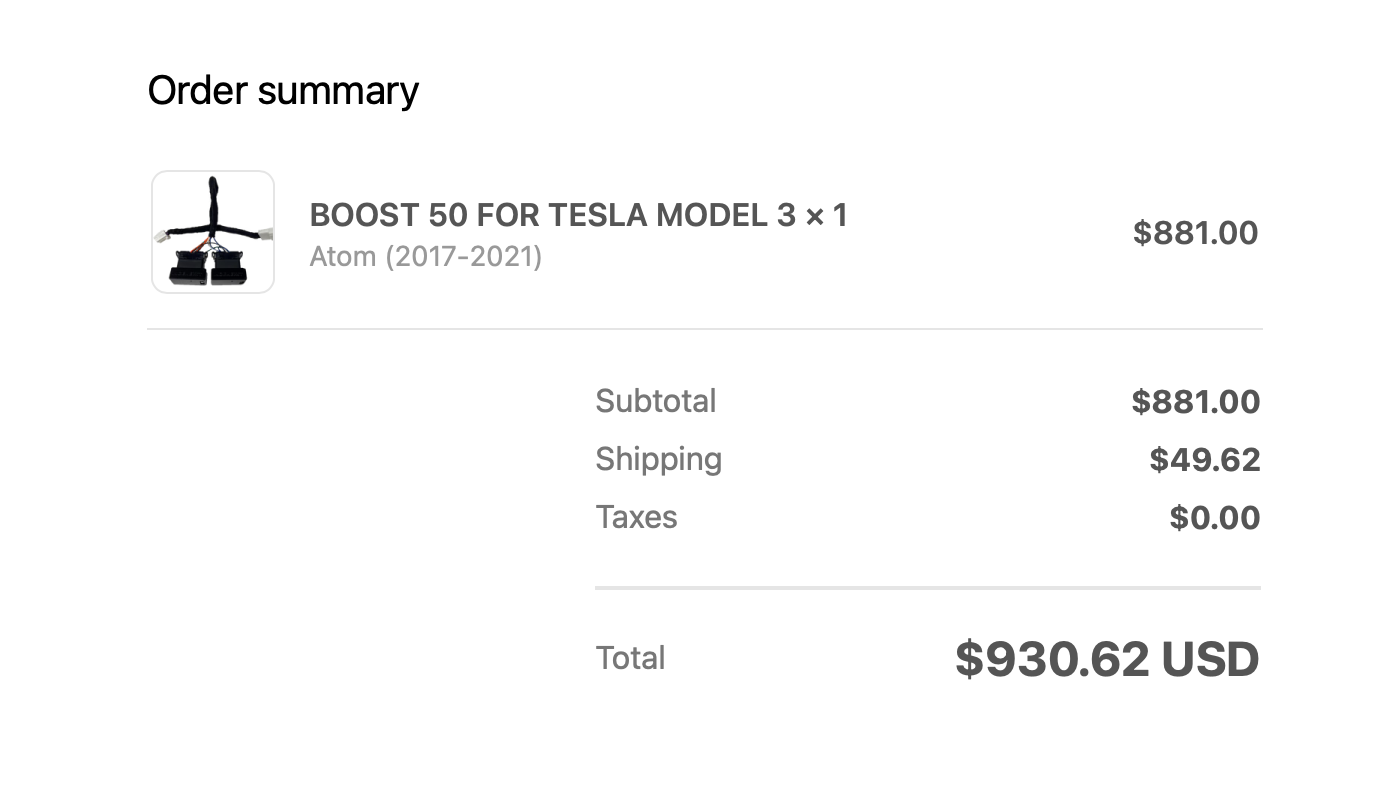Screen dimensions: 1376x786
Task: Click the divider line below the product row
Action: (x=704, y=329)
